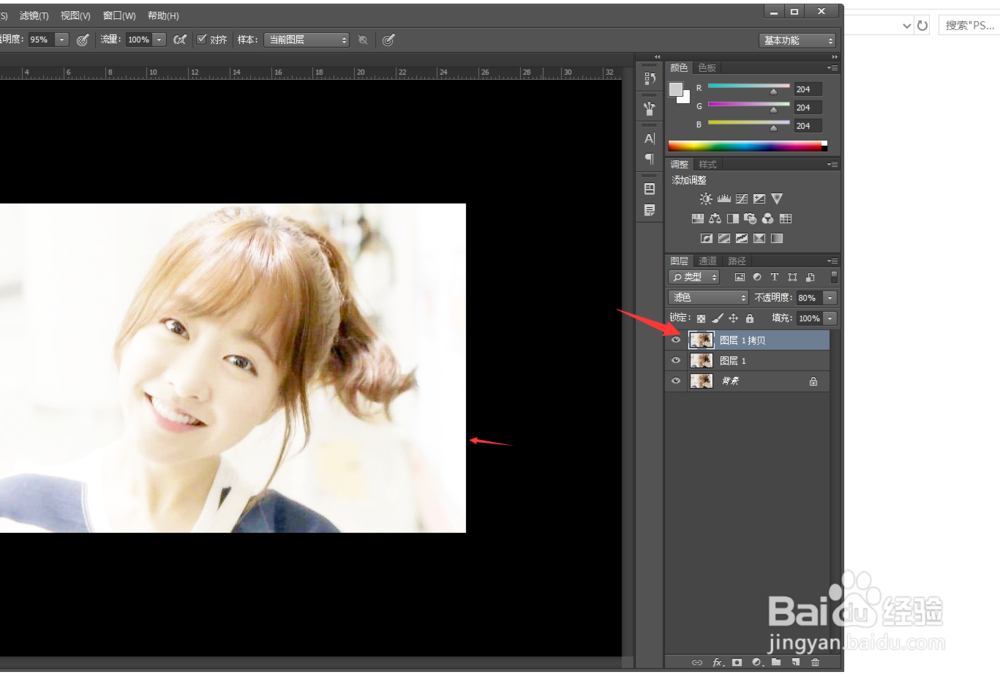Image resolution: width=1000 pixels, height=677 pixels.
Task: Add a Channel Mixer adjustment
Action: coord(768,219)
